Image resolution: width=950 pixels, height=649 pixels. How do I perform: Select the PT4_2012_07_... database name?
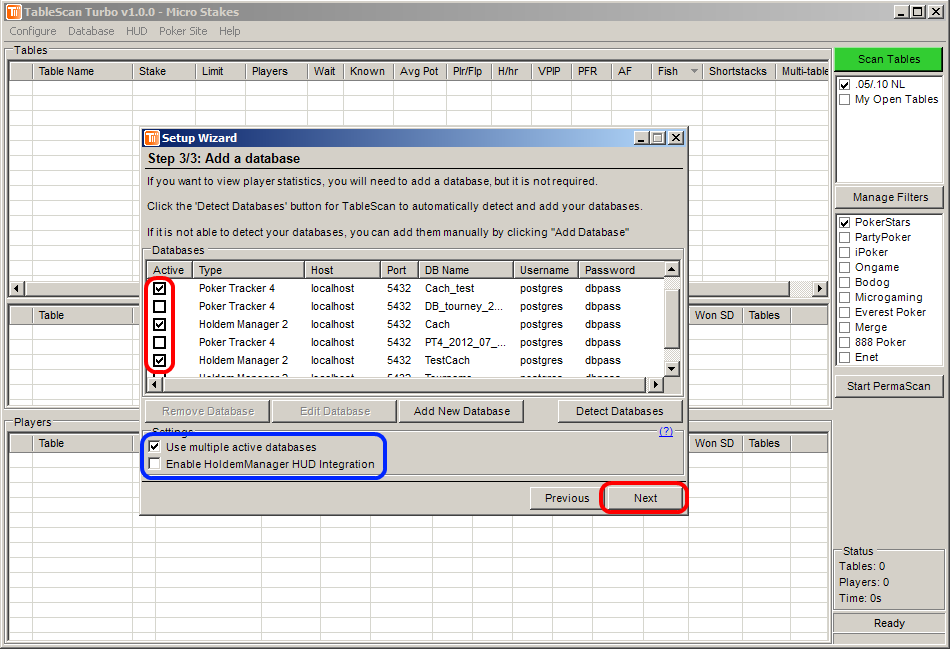point(465,342)
